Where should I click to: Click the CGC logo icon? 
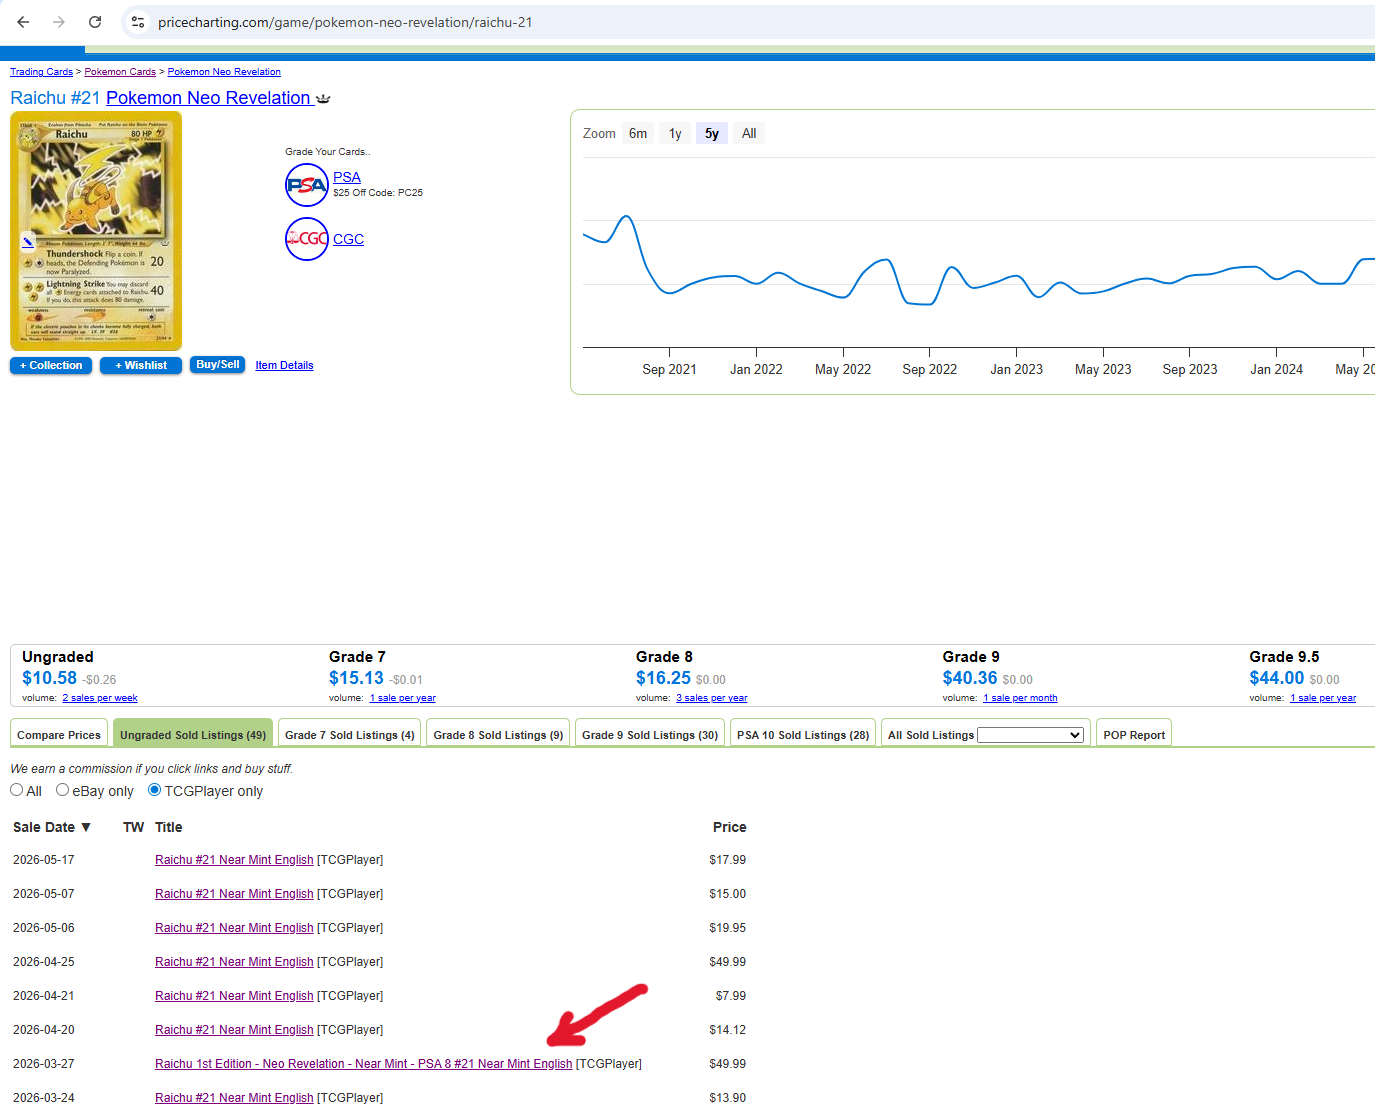[x=307, y=239]
